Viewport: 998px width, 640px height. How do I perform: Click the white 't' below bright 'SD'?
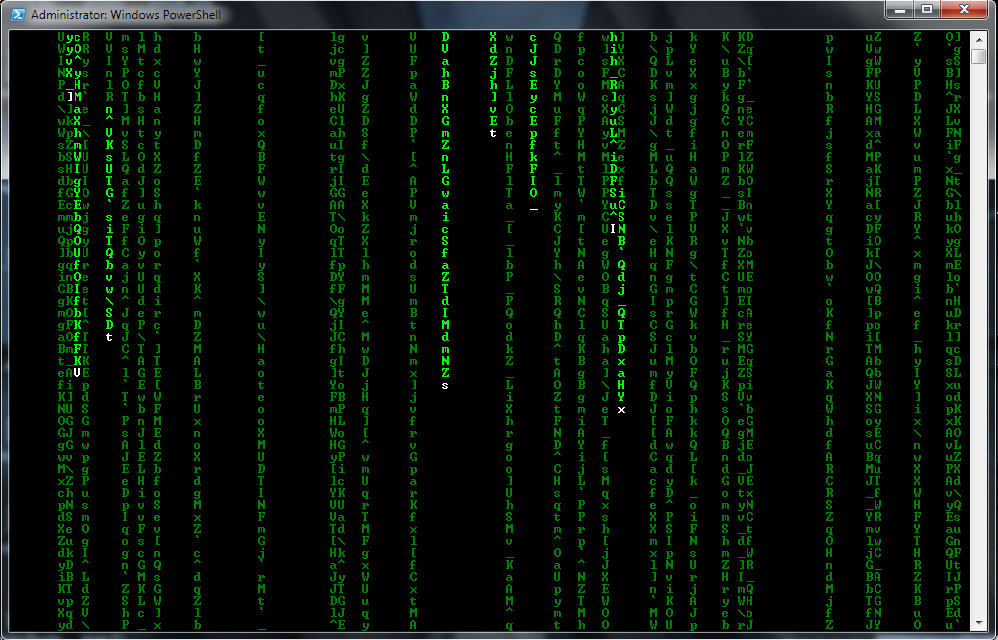109,337
